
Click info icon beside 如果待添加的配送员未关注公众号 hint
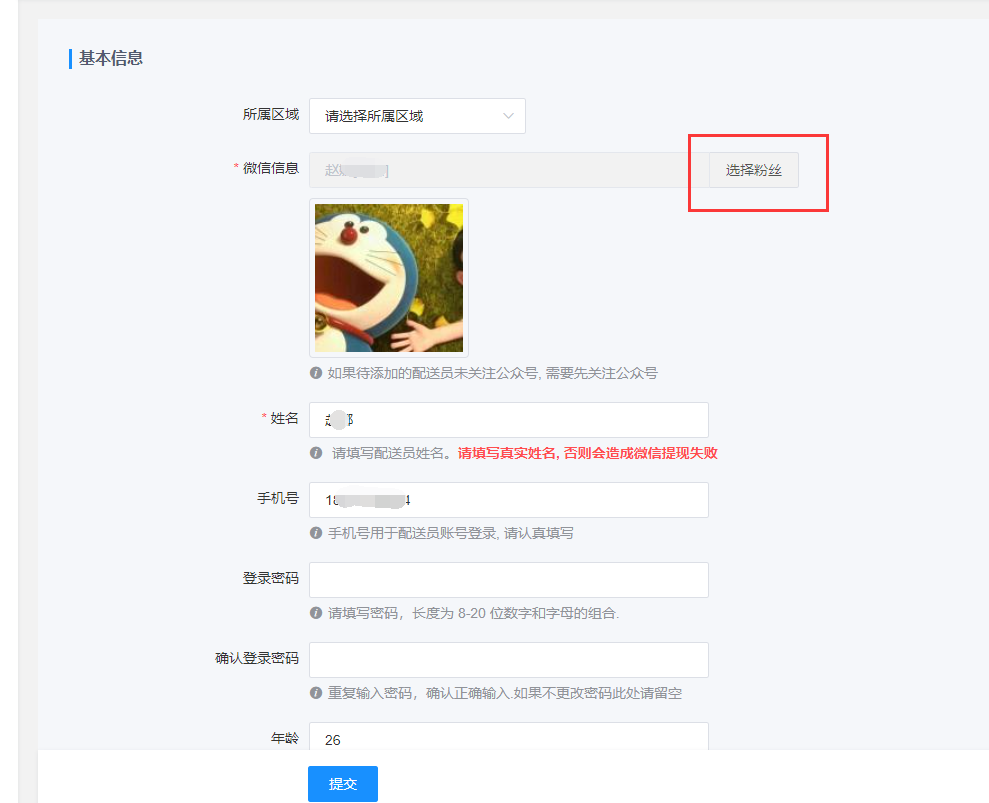click(x=316, y=373)
